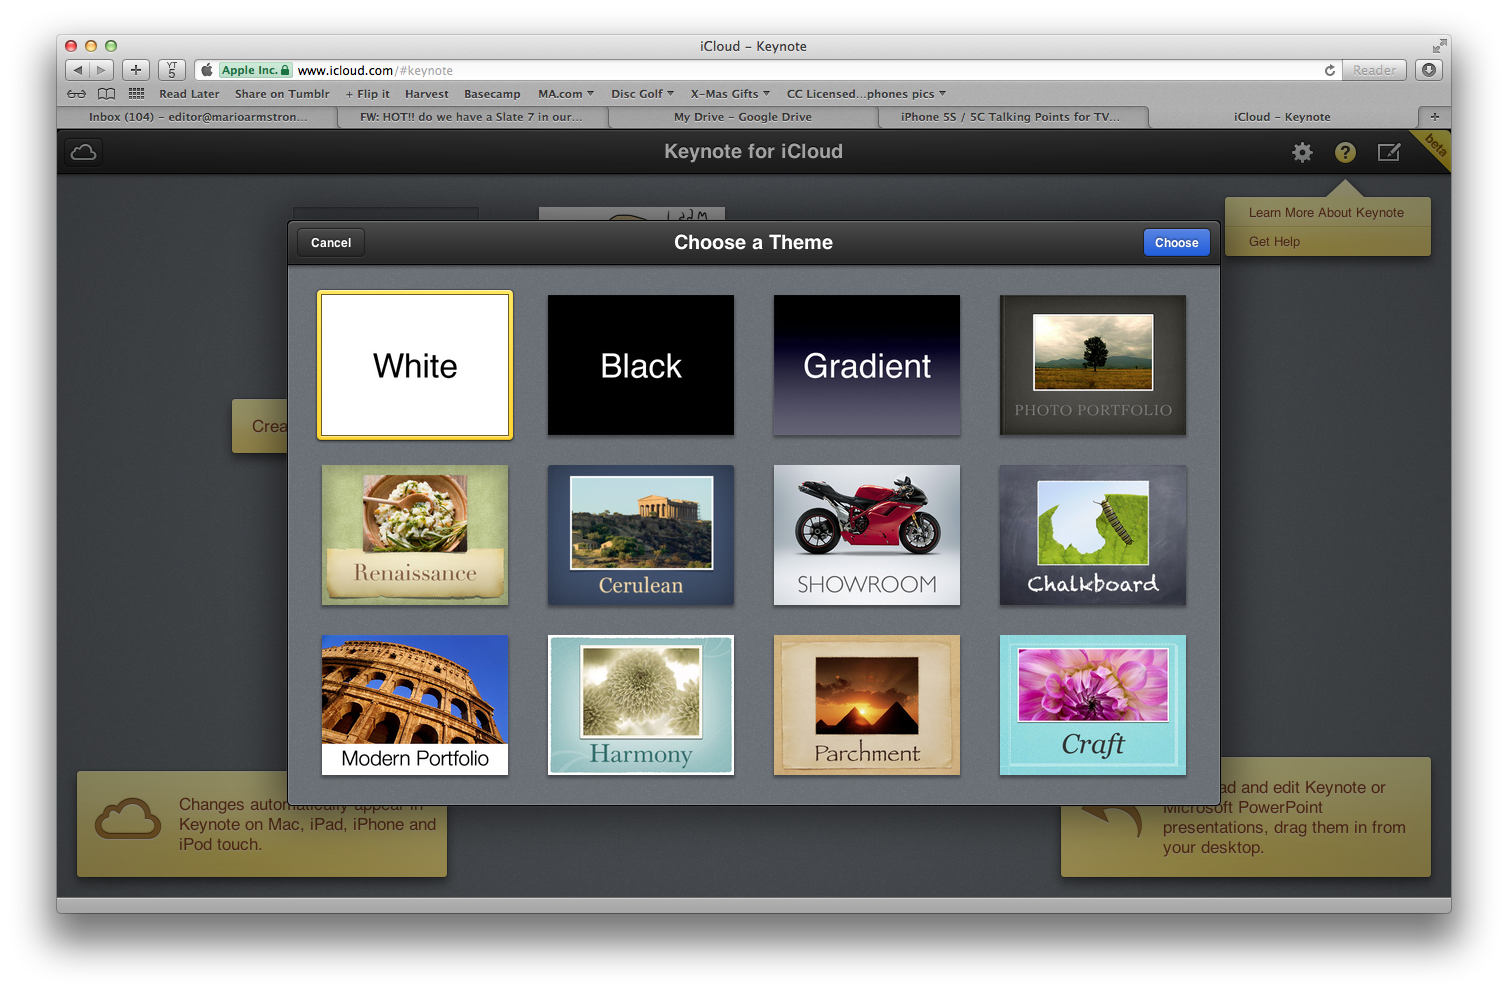Screen dimensions: 1508x992
Task: Click the Cancel button in theme dialog
Action: [331, 243]
